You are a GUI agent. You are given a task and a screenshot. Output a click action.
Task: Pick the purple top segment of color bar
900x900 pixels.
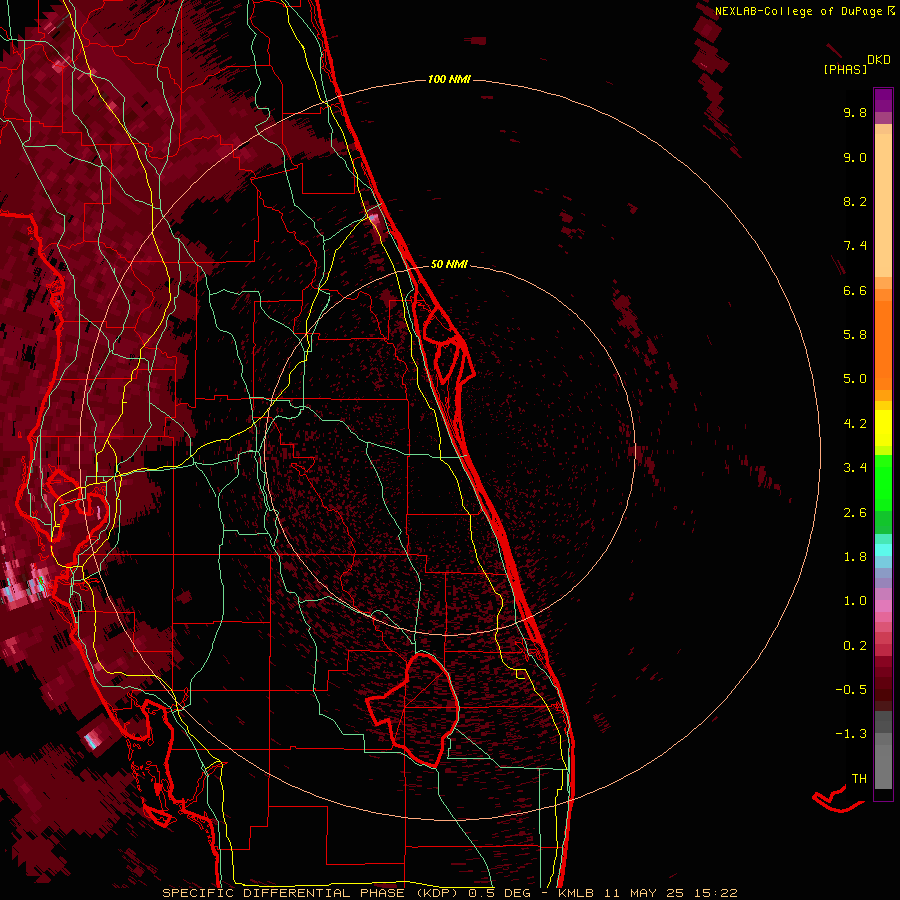pyautogui.click(x=883, y=100)
